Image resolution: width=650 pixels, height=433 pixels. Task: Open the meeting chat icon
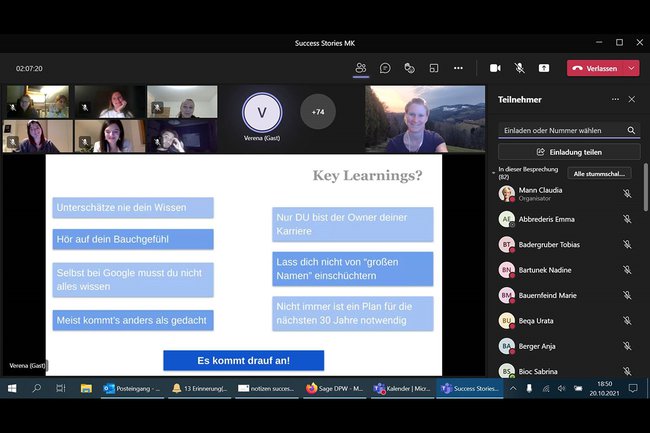click(x=385, y=68)
